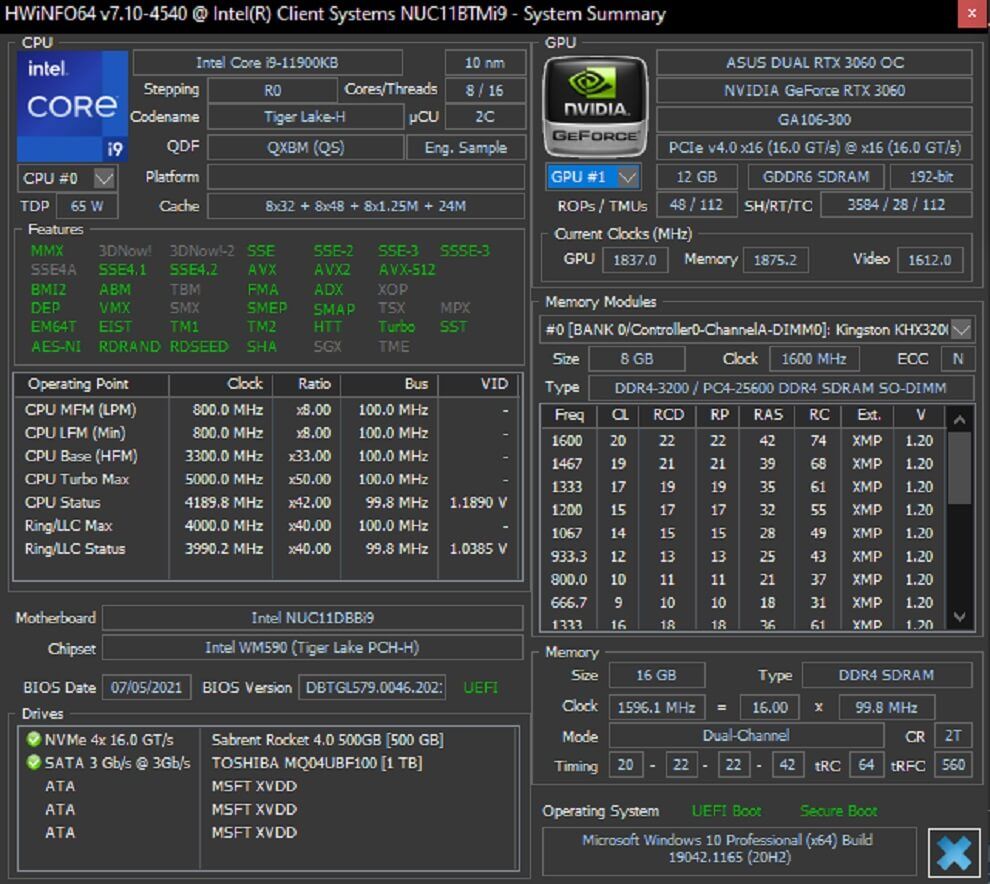Click the Sabrent Rocket 4.0 500GB drive entry
This screenshot has width=990, height=884.
pos(328,739)
